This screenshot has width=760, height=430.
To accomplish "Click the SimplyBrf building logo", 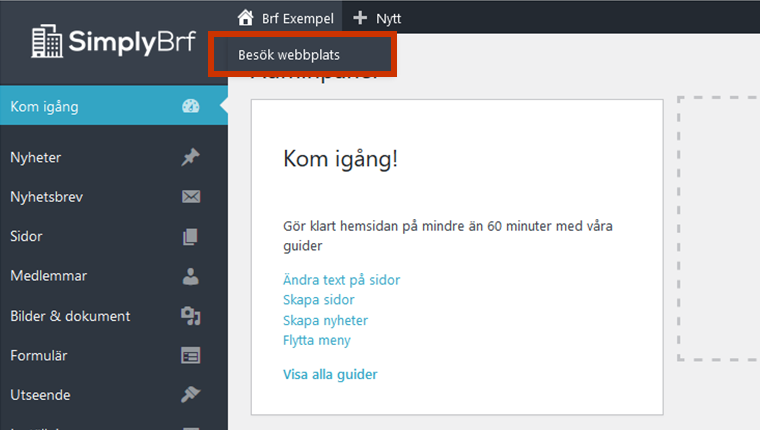I will 46,42.
